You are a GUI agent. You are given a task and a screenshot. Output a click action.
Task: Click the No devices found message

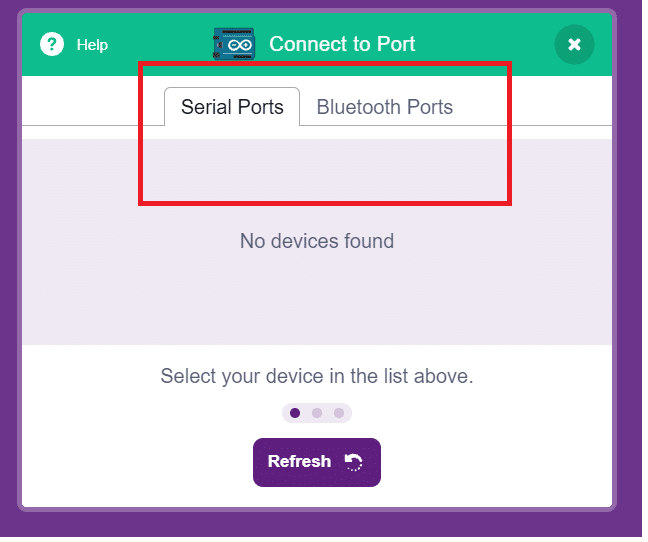click(317, 241)
